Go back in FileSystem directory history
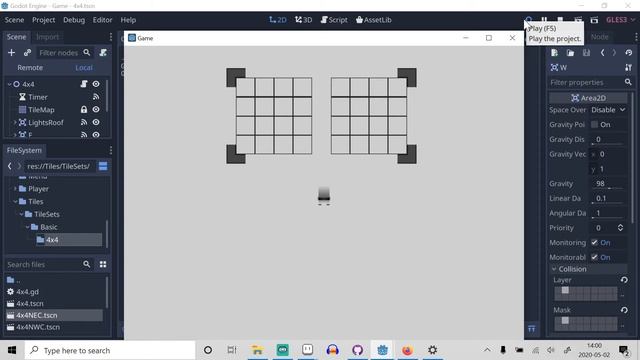 (10, 166)
